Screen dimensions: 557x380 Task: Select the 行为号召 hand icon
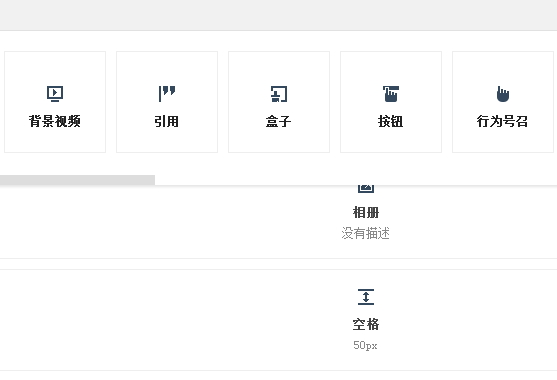(x=503, y=94)
